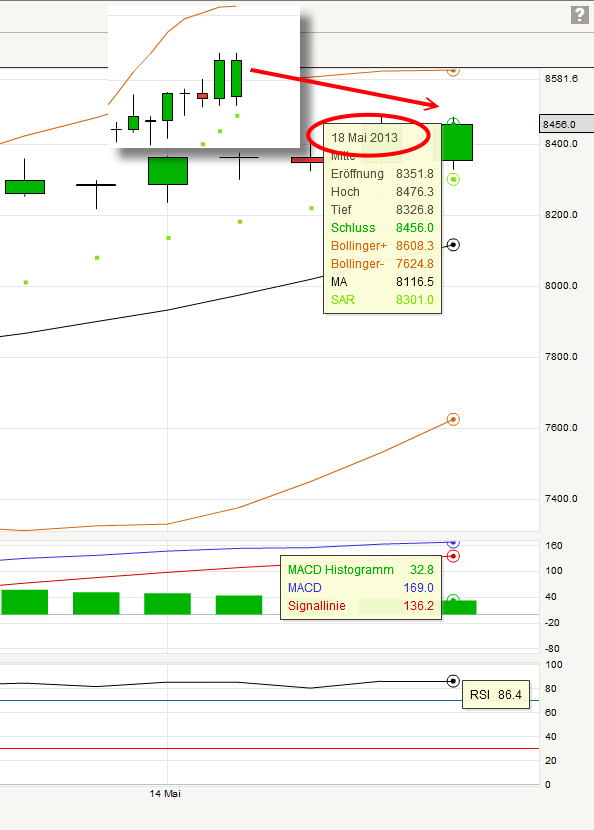
Task: Click the SAR 8301.0 tooltip row
Action: click(382, 300)
